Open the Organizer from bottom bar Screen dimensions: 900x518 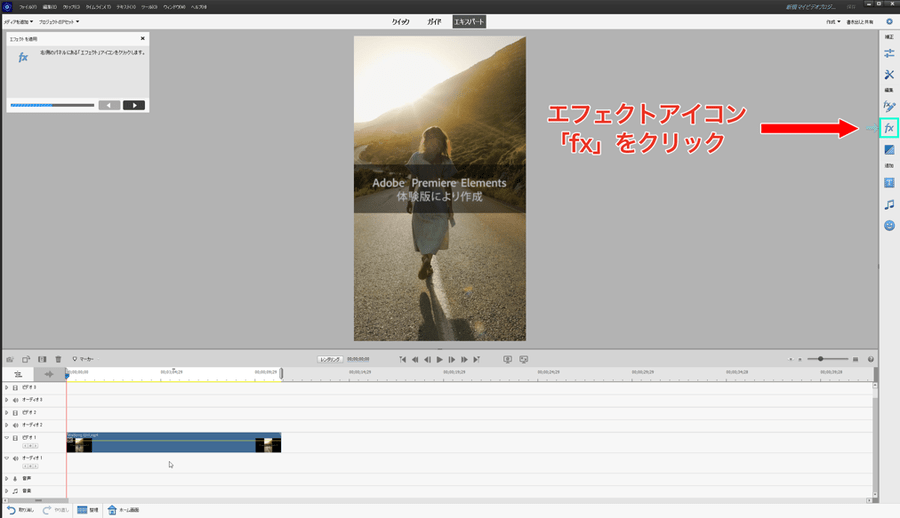(x=88, y=510)
